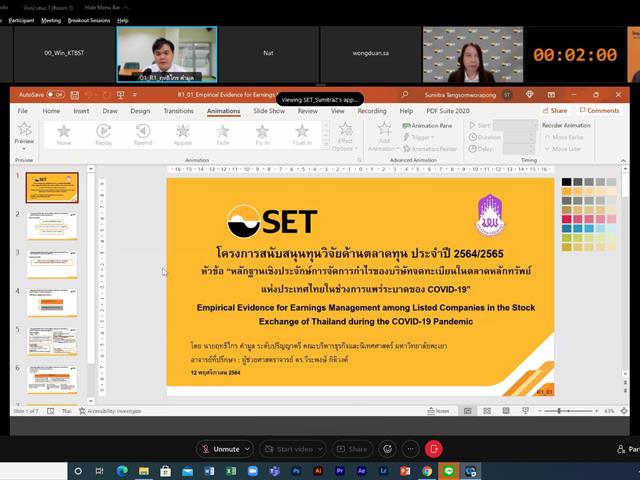The image size is (640, 480).
Task: Open the File tab
Action: coord(23,111)
